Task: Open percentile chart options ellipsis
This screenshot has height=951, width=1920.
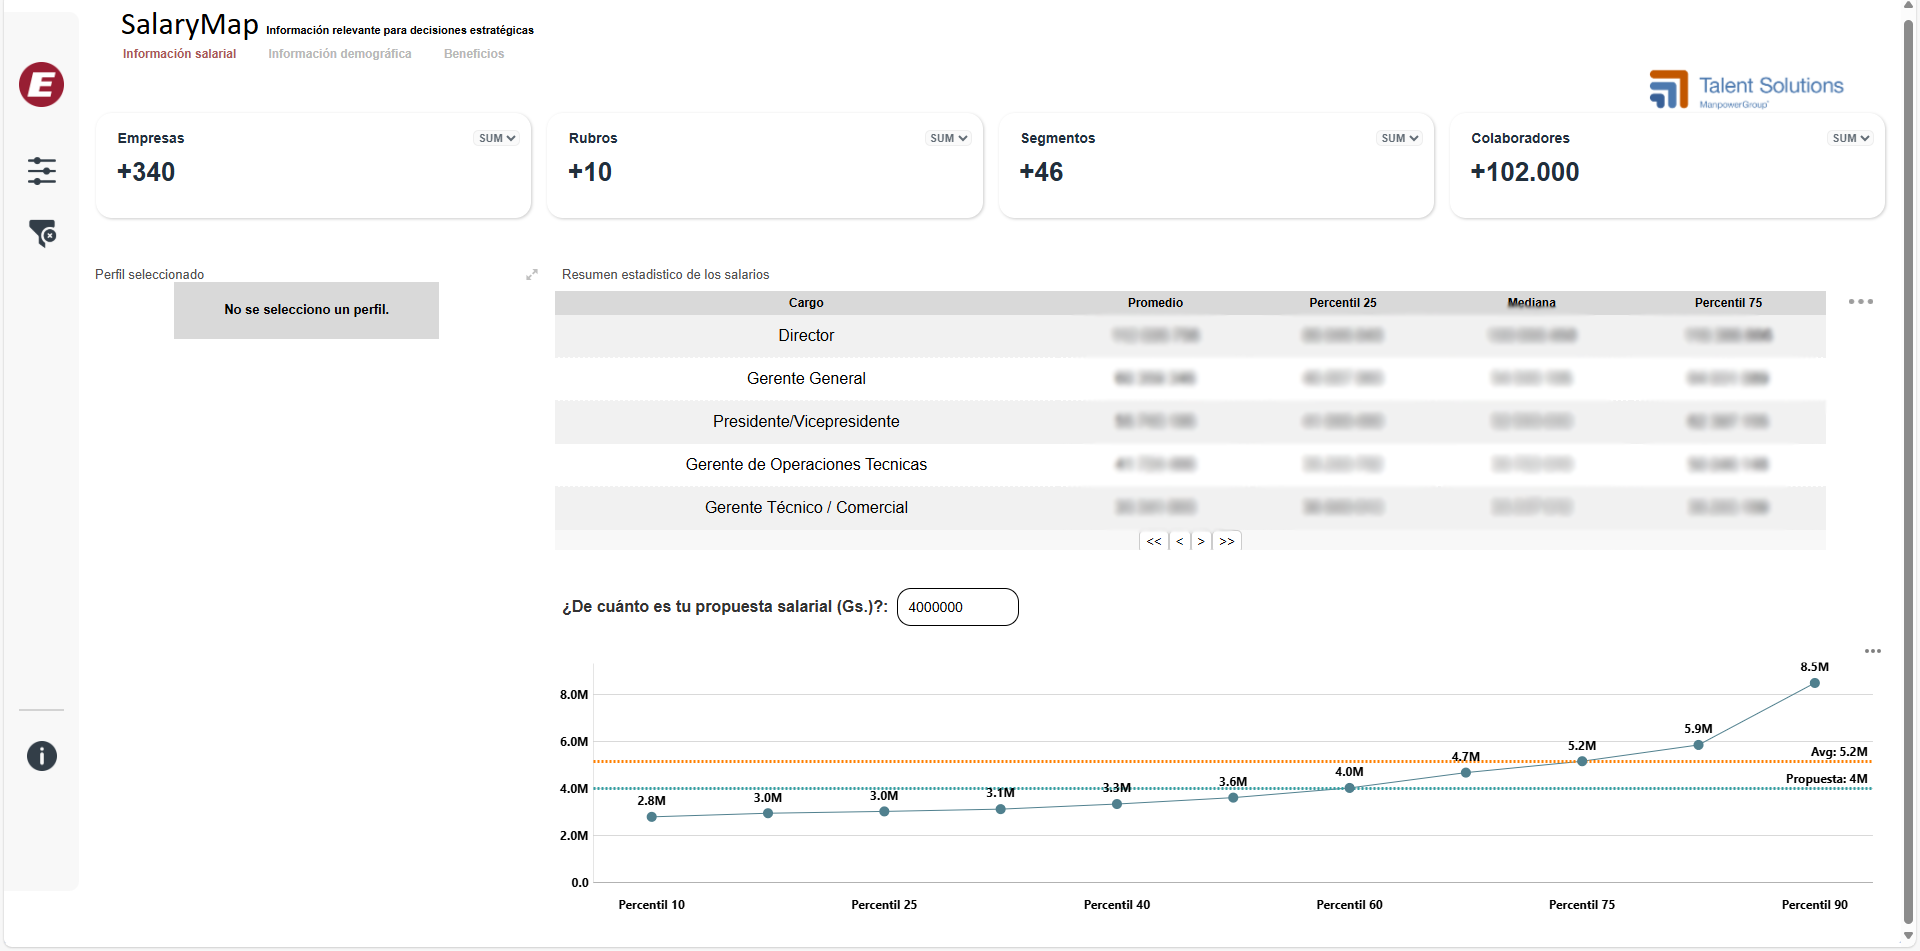Action: (1872, 651)
